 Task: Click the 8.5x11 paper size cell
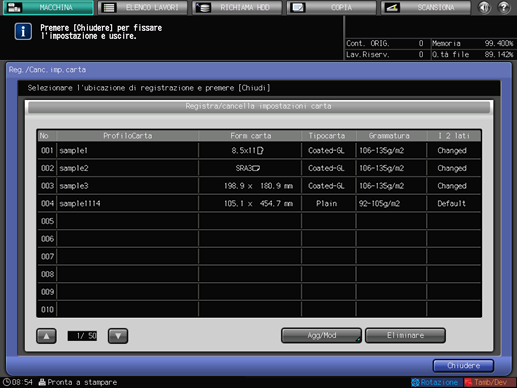point(250,151)
